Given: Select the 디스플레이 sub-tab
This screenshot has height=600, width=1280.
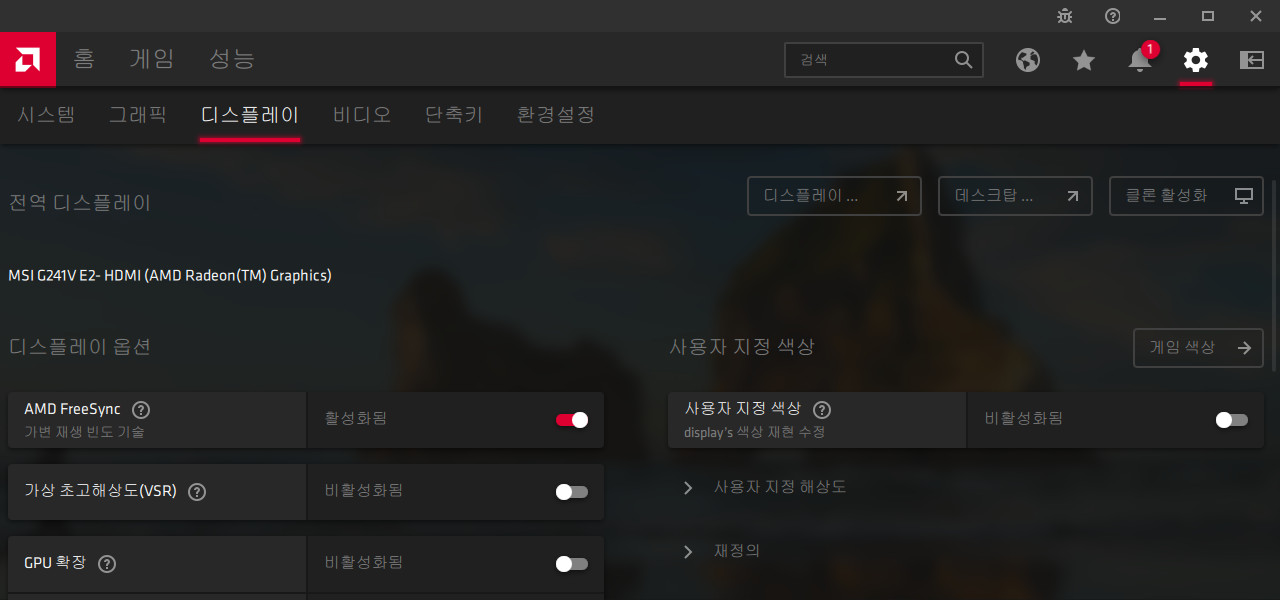Looking at the screenshot, I should pos(250,114).
